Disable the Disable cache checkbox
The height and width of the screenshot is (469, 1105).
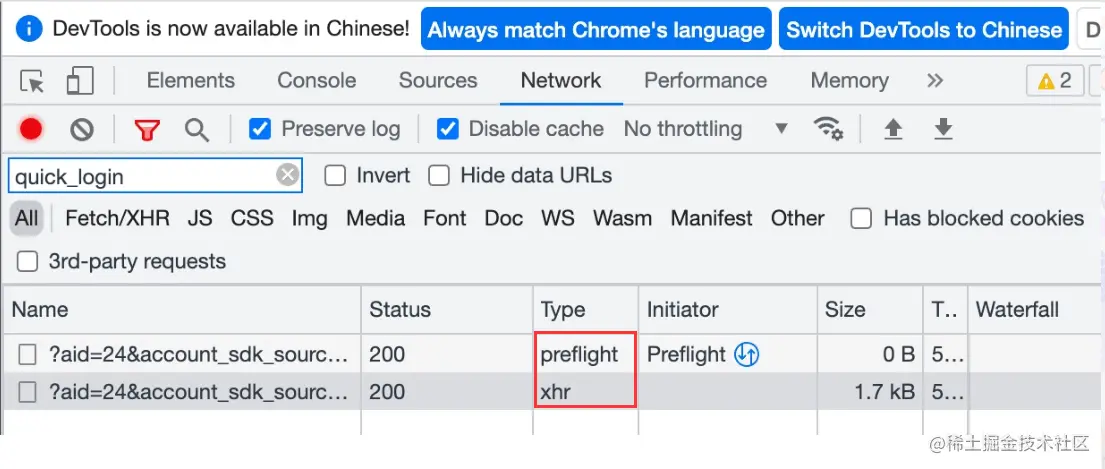click(x=448, y=129)
